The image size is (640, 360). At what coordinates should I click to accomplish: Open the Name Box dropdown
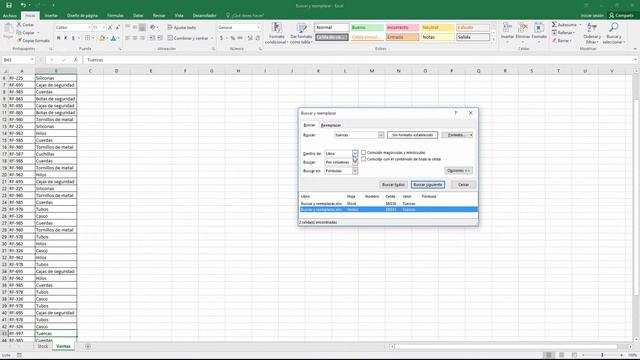(32, 60)
